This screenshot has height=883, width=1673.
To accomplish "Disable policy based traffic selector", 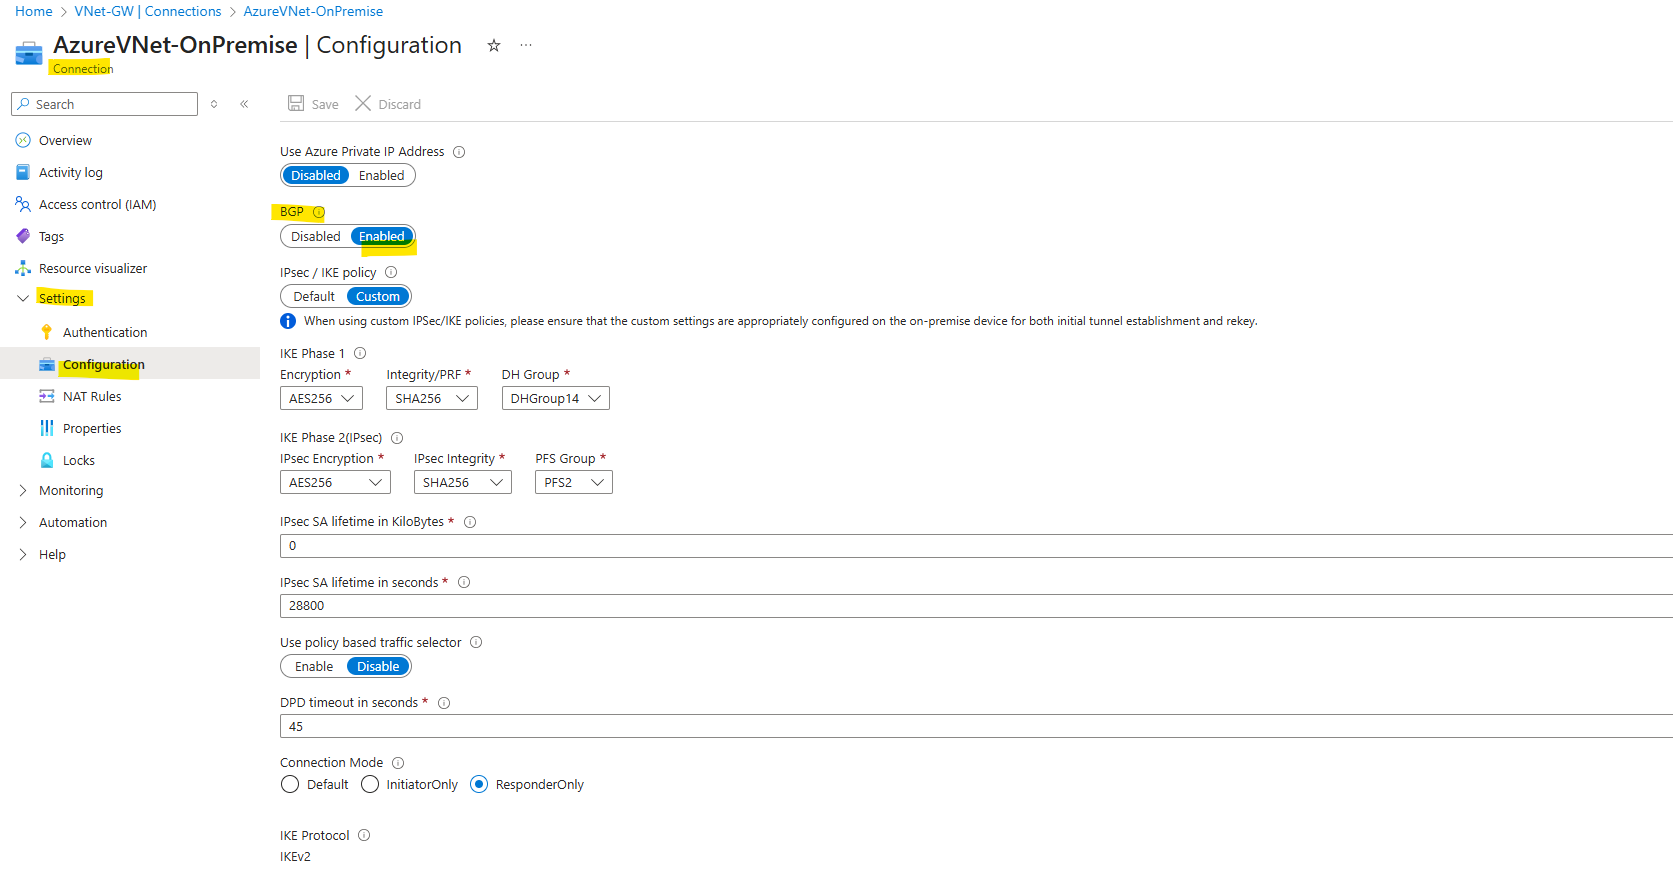I will pyautogui.click(x=378, y=666).
